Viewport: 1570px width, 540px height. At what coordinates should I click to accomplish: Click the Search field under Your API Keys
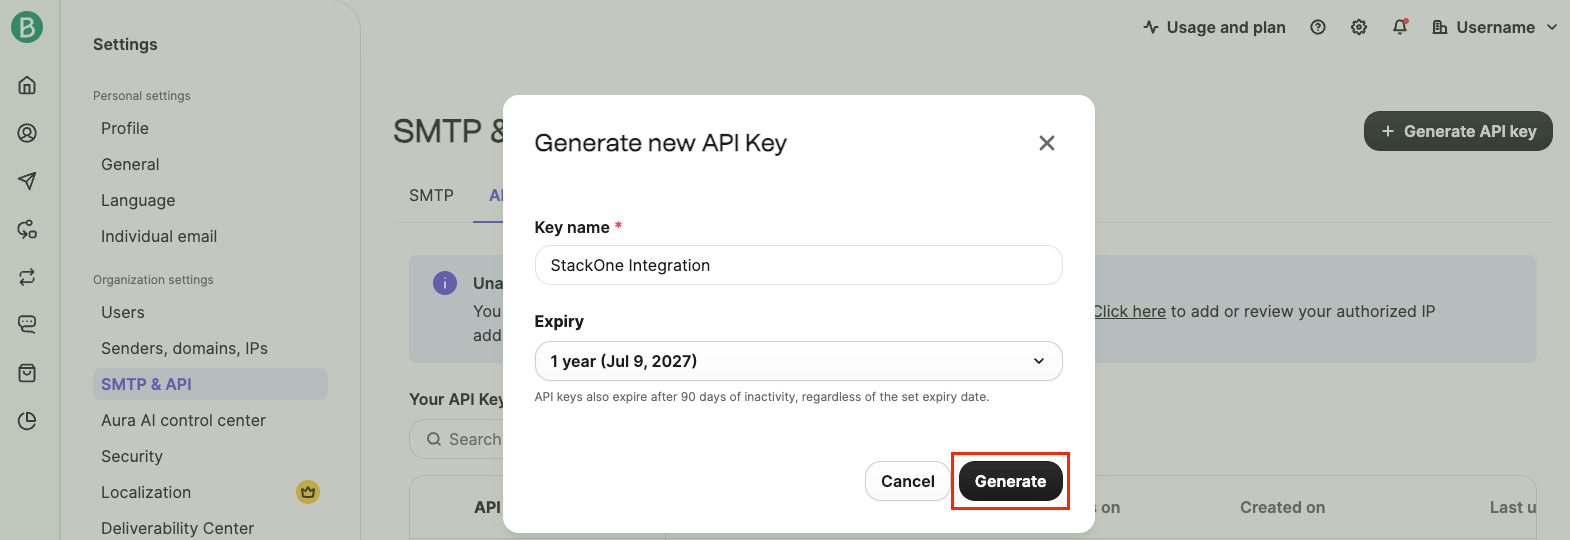click(456, 439)
